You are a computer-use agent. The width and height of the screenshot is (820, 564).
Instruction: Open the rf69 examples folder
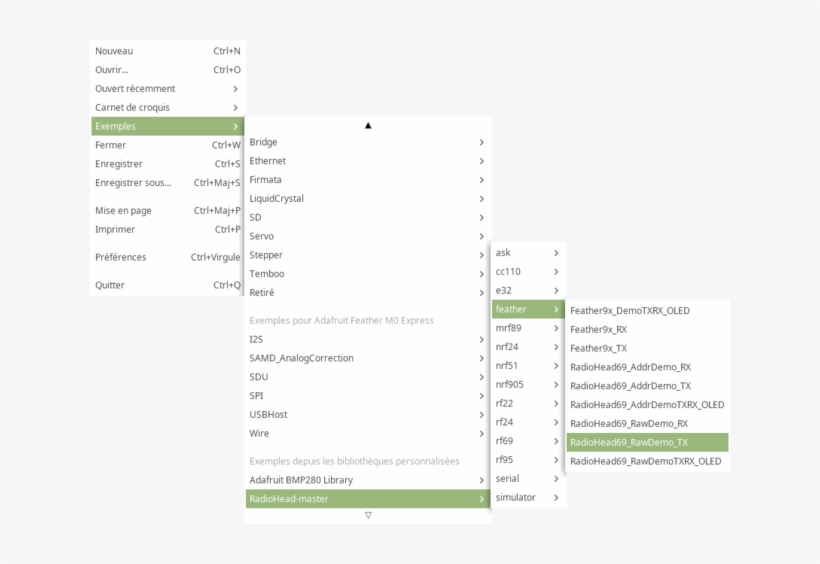(504, 441)
